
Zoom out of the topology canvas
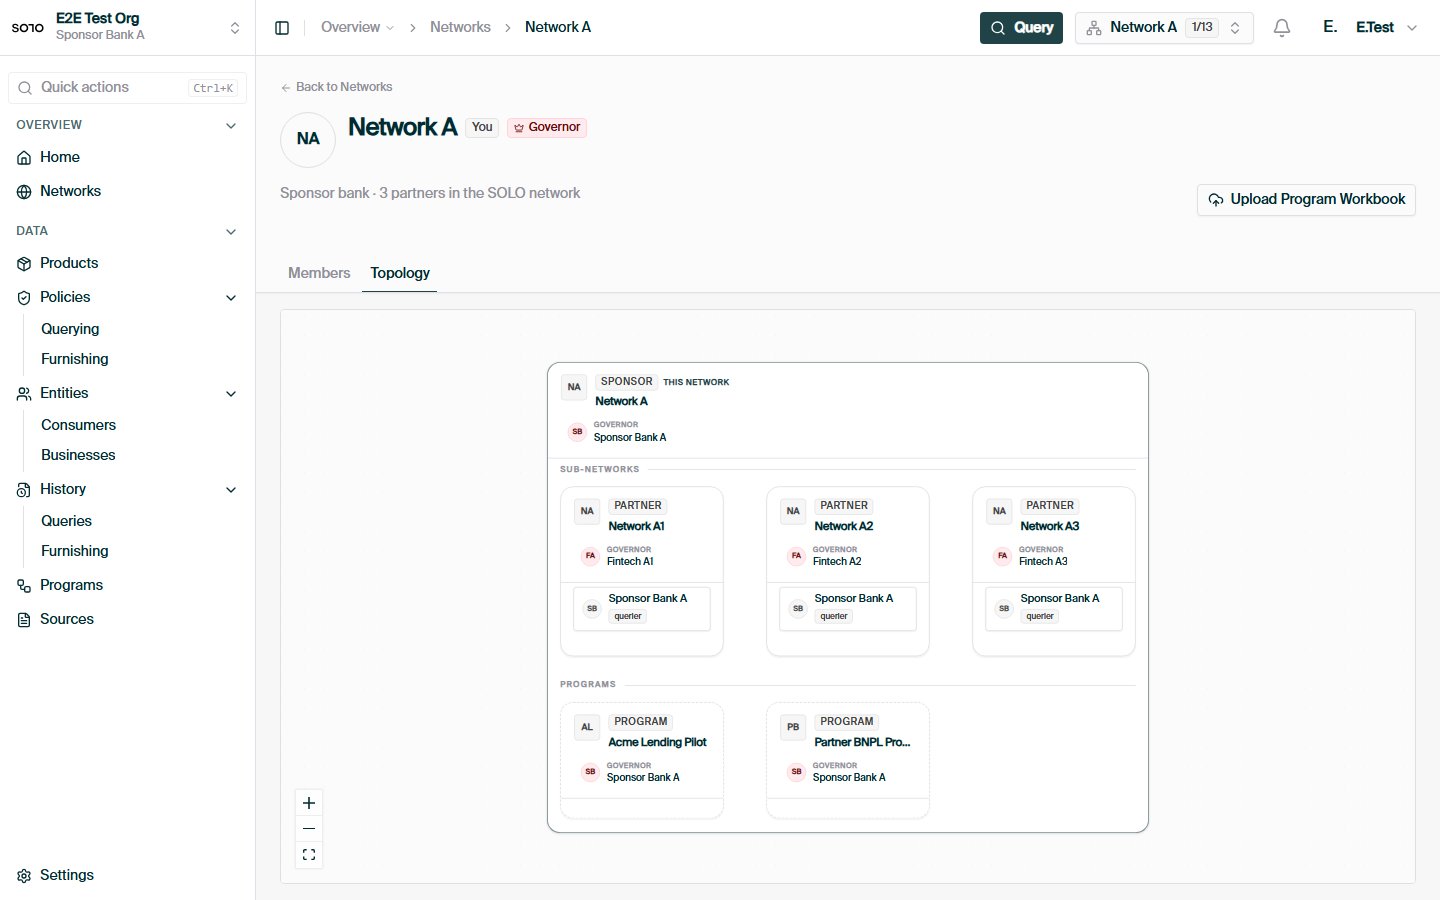click(309, 828)
